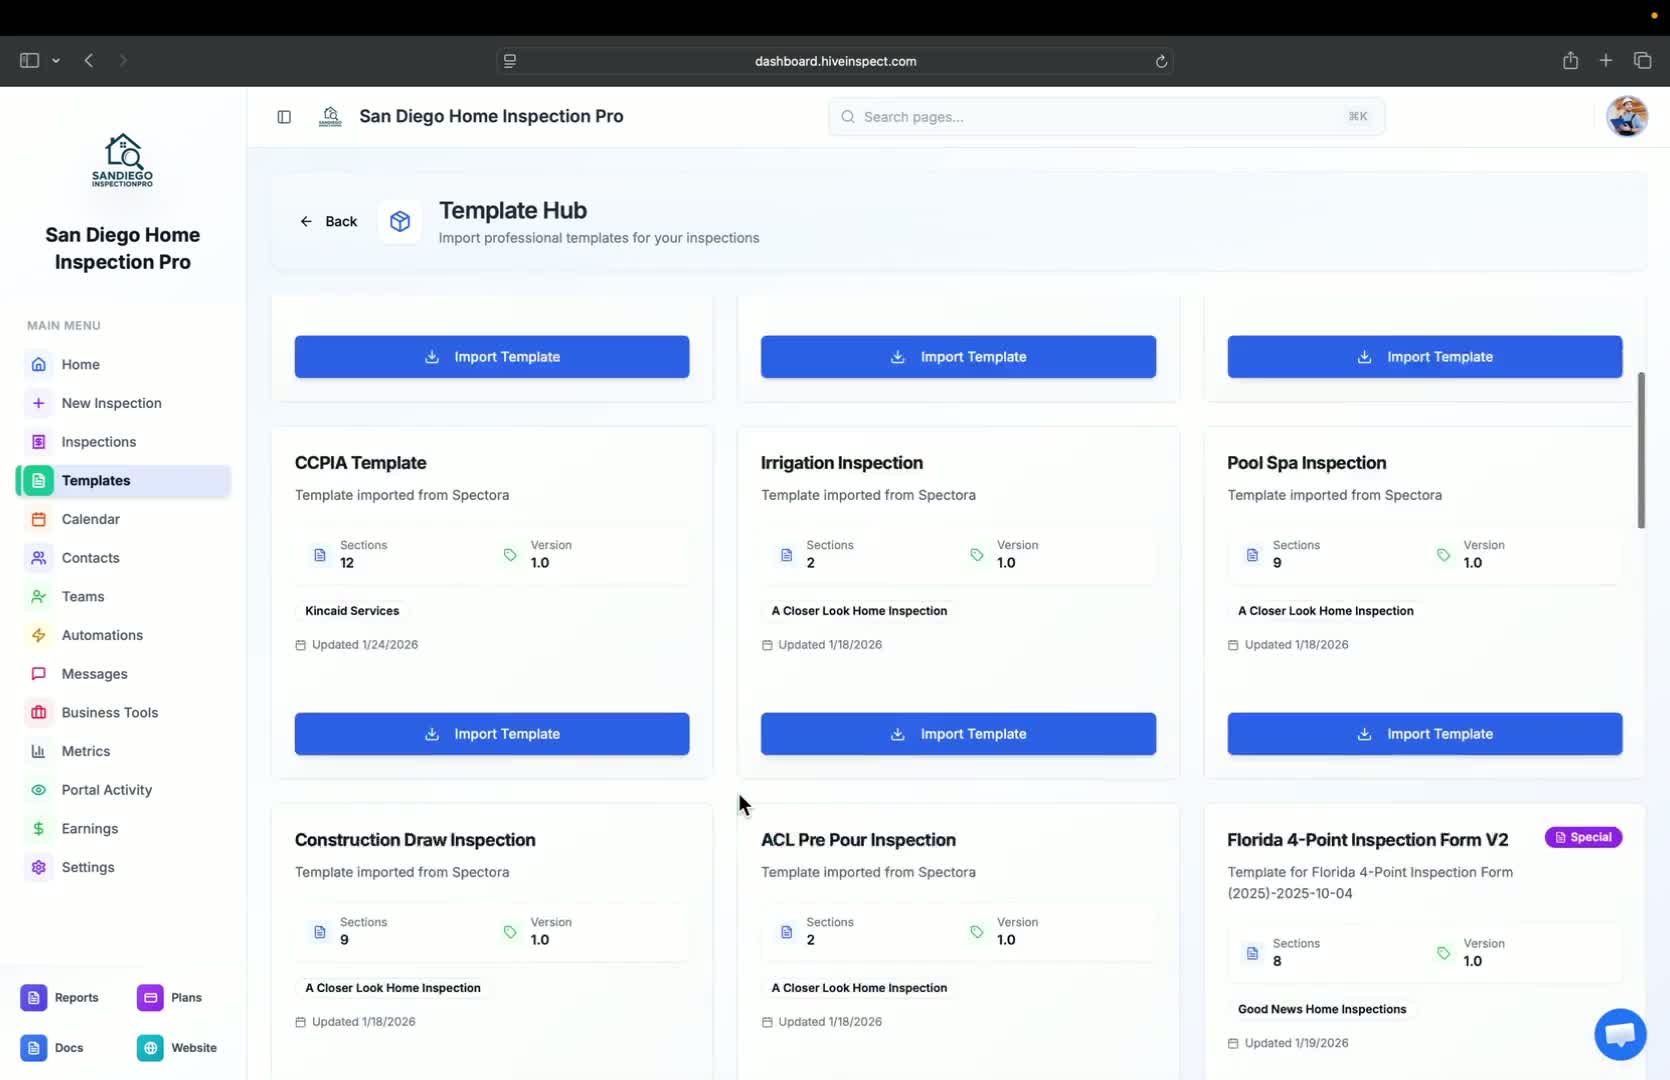Open Website shortcut at sidebar bottom

pyautogui.click(x=177, y=1048)
